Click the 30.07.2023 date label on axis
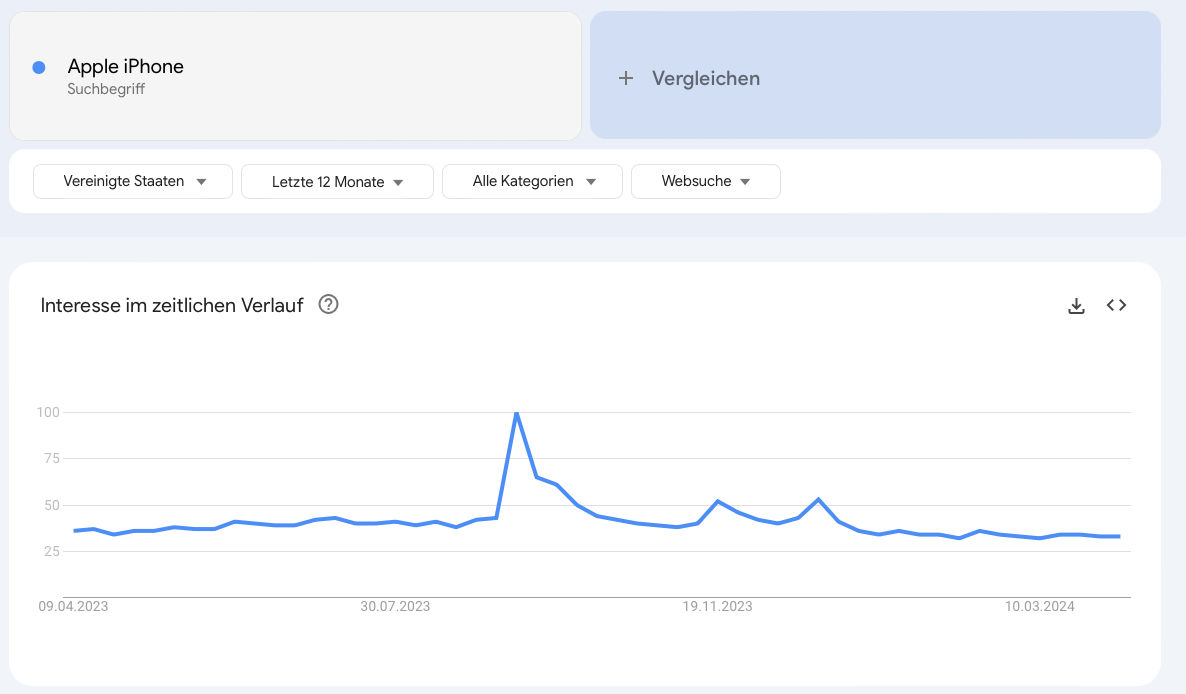The image size is (1186, 694). tap(395, 606)
